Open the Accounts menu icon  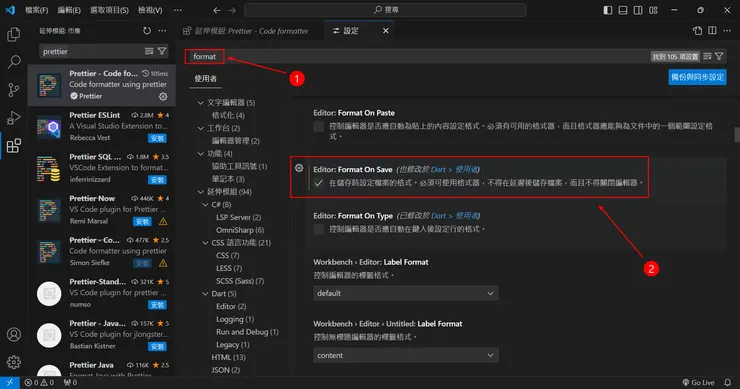(x=14, y=334)
